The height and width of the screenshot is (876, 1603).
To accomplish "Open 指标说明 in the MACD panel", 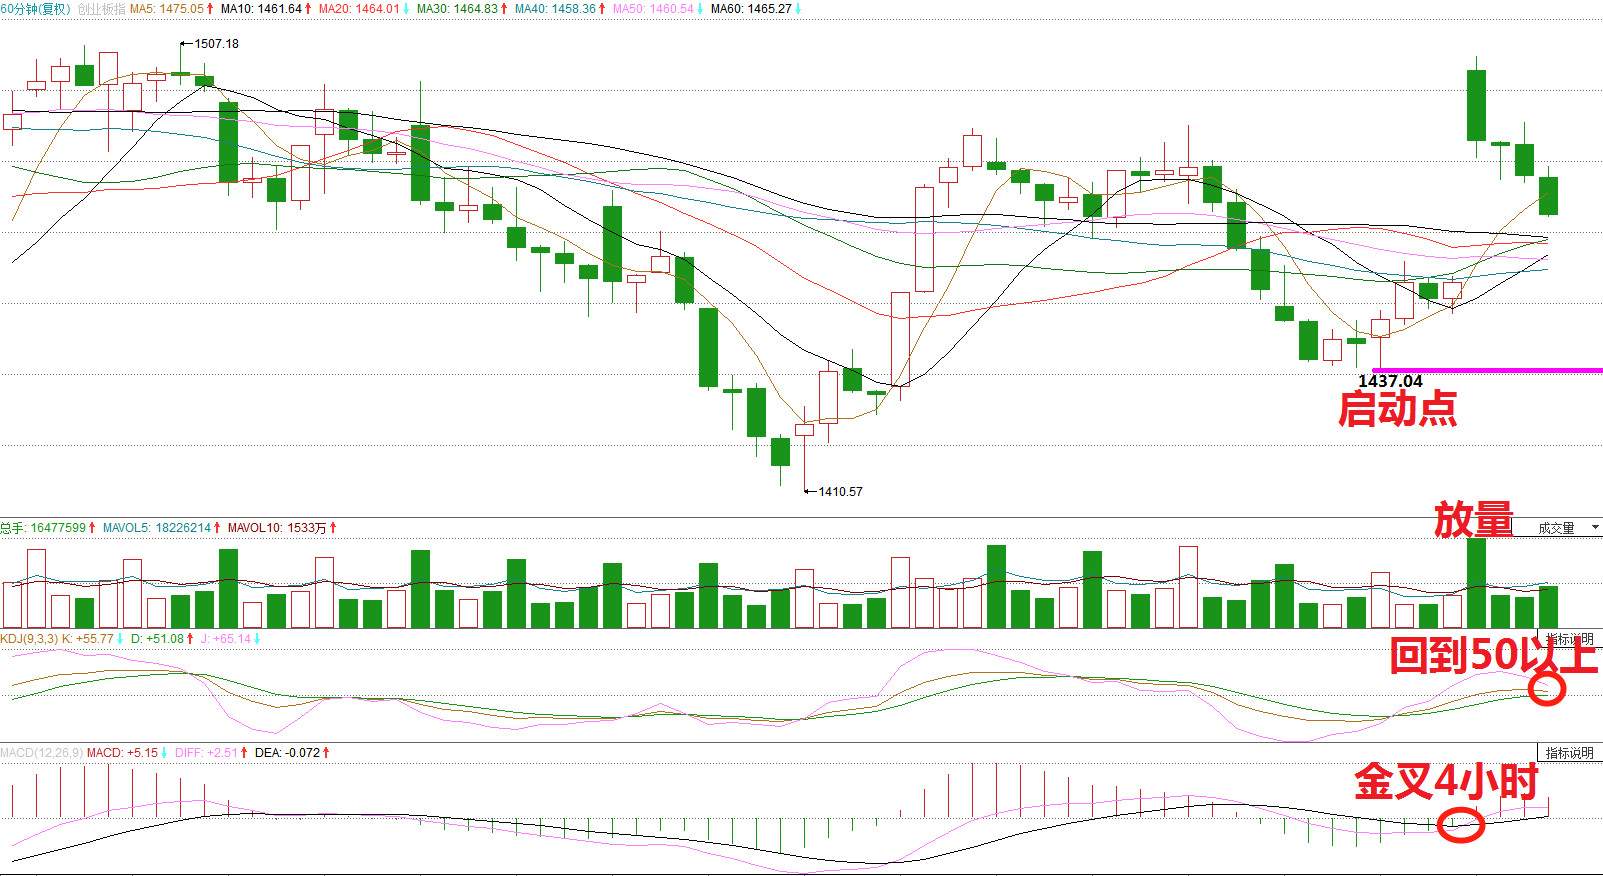I will pos(1570,753).
